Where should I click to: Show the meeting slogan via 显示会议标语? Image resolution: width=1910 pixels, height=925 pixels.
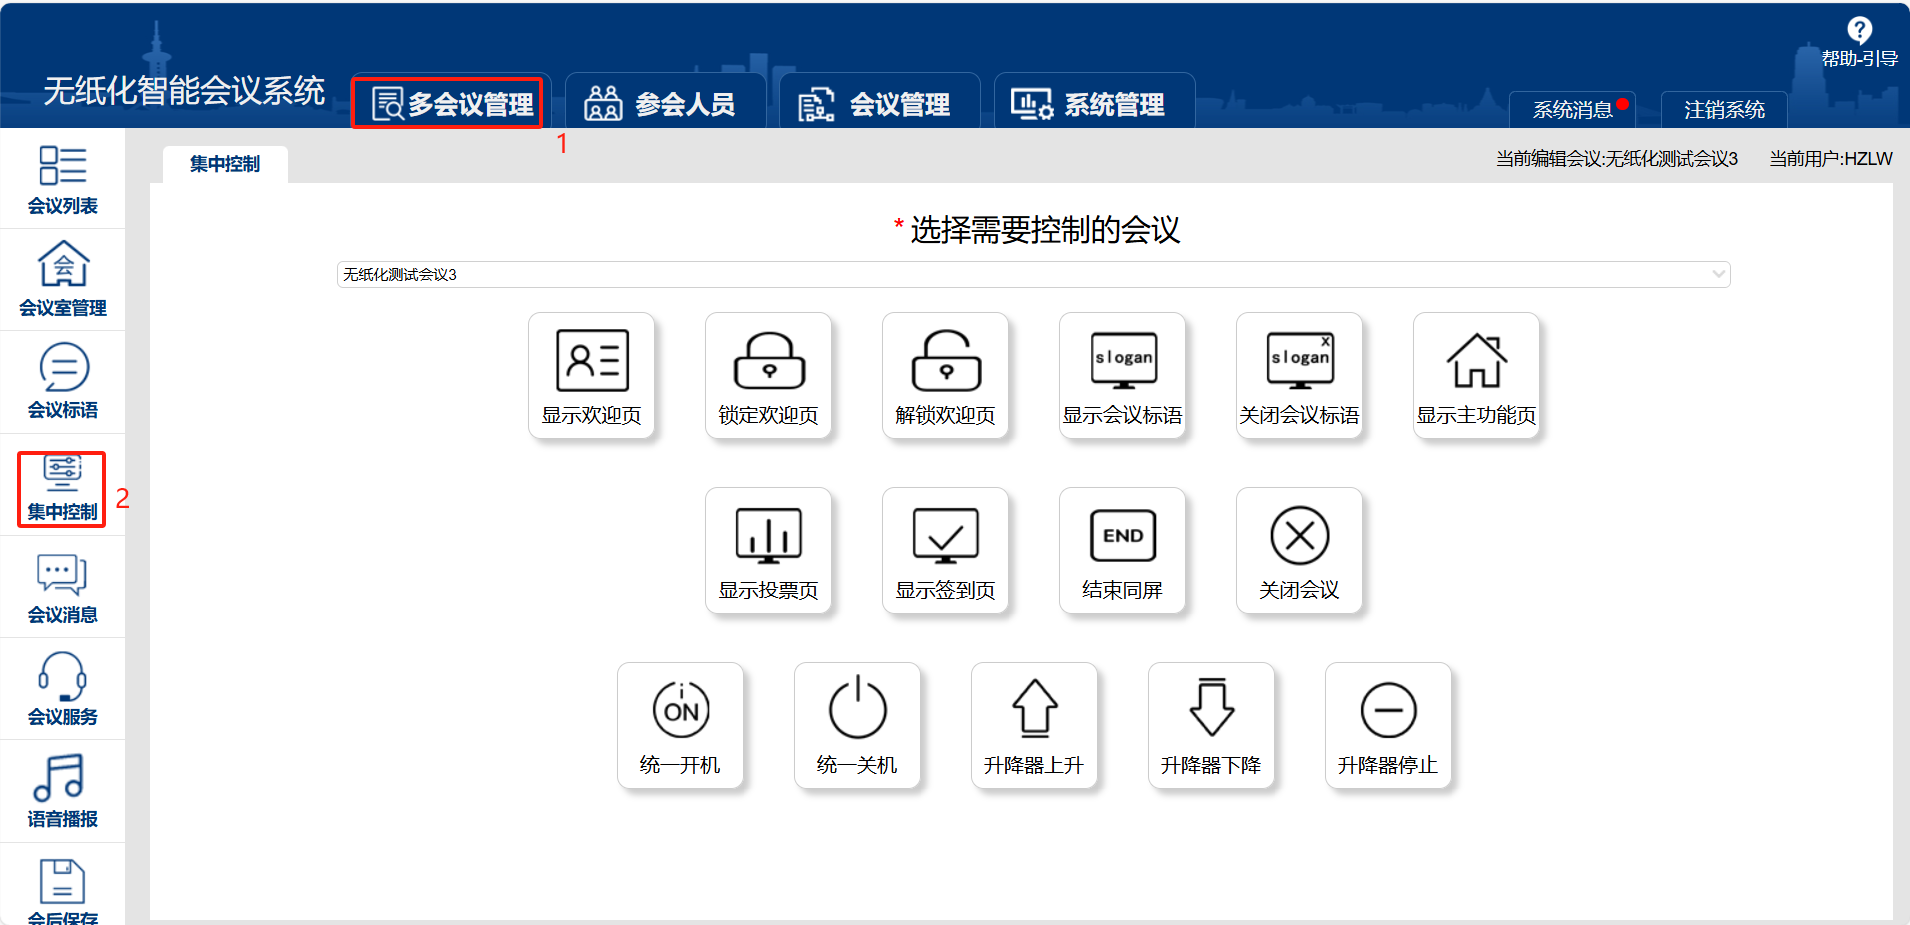coord(1123,375)
